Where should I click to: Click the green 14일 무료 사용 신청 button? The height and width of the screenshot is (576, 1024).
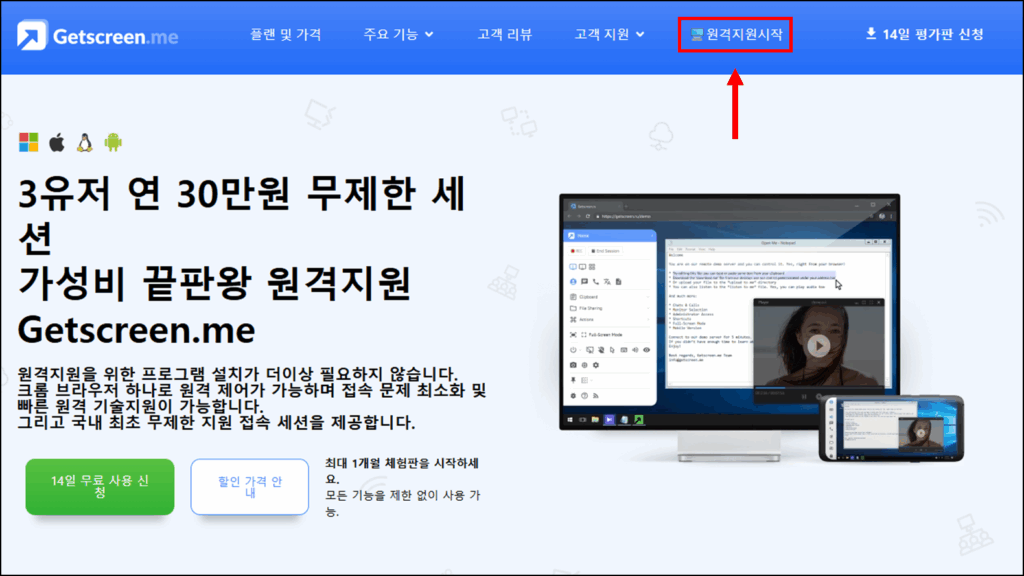pos(100,487)
